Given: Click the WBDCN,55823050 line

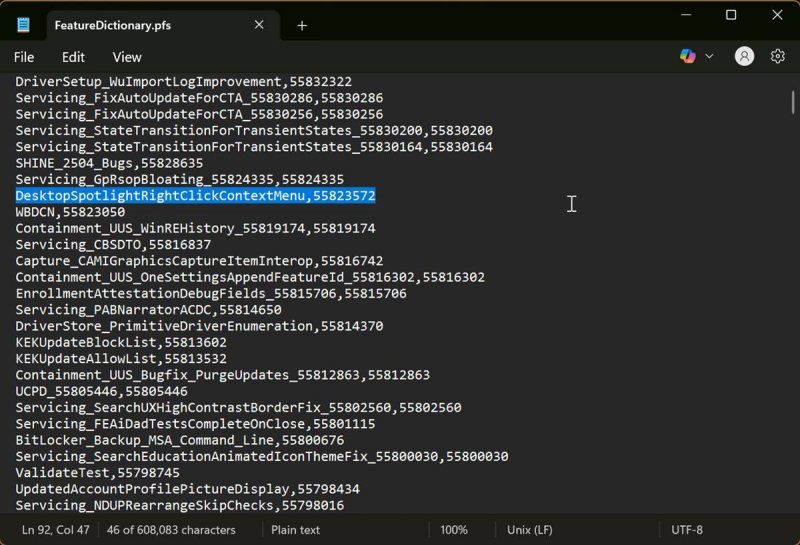Looking at the screenshot, I should coord(70,212).
